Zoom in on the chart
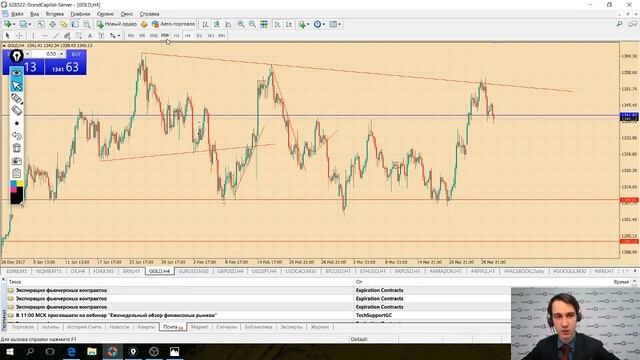Viewport: 640px width, 360px height. 241,24
